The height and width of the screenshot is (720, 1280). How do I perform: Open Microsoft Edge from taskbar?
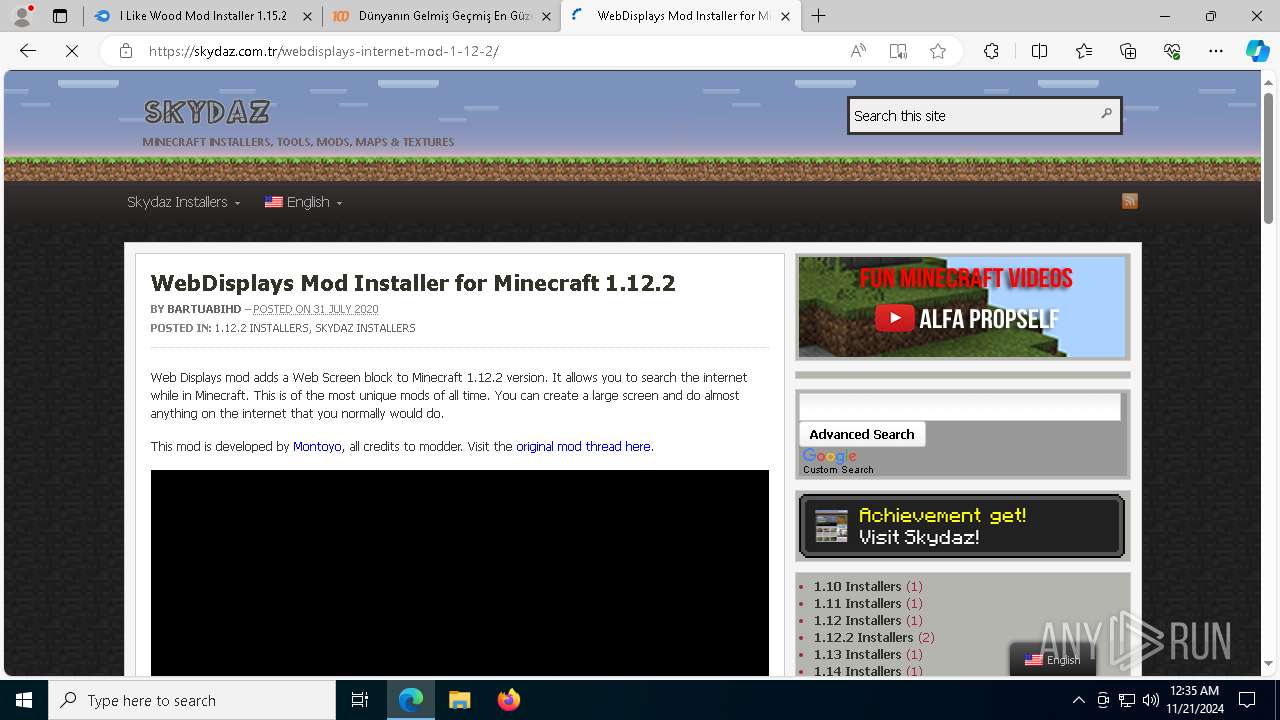411,700
